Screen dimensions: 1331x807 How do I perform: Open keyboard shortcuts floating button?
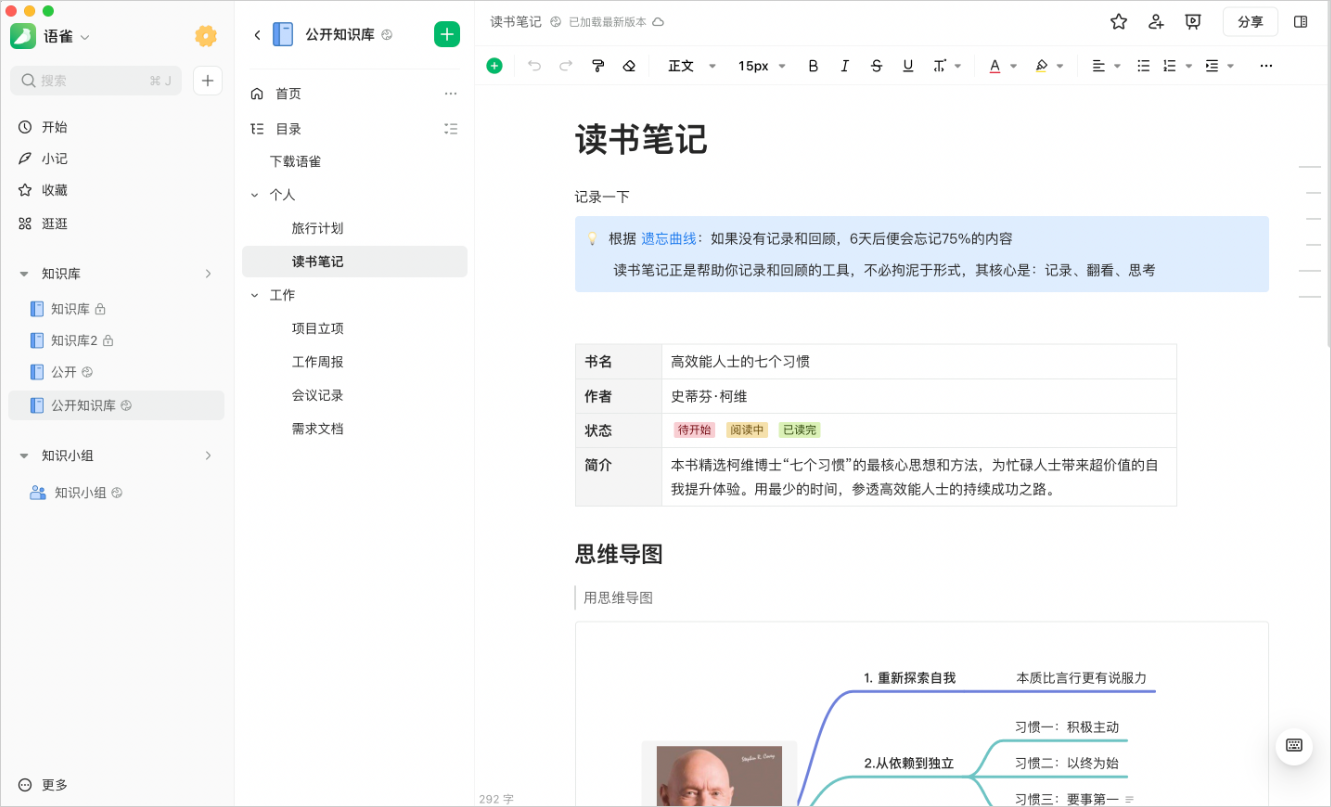[1293, 745]
